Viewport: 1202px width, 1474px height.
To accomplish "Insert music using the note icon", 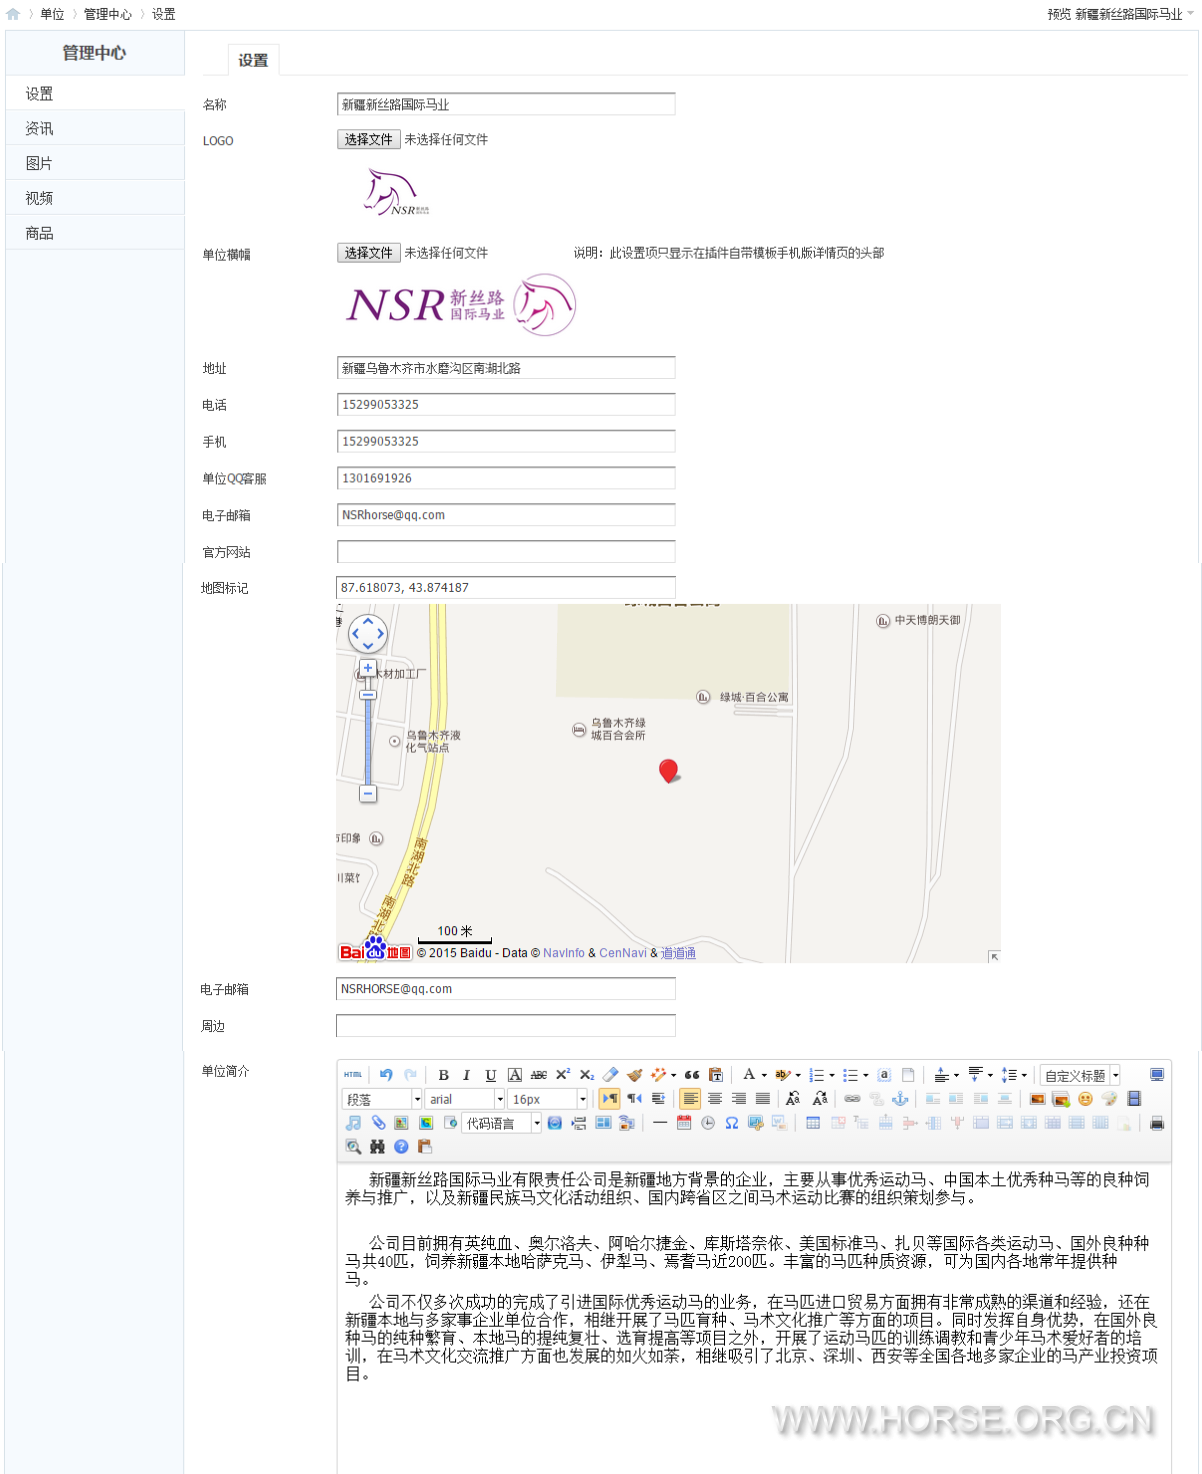I will click(x=353, y=1123).
